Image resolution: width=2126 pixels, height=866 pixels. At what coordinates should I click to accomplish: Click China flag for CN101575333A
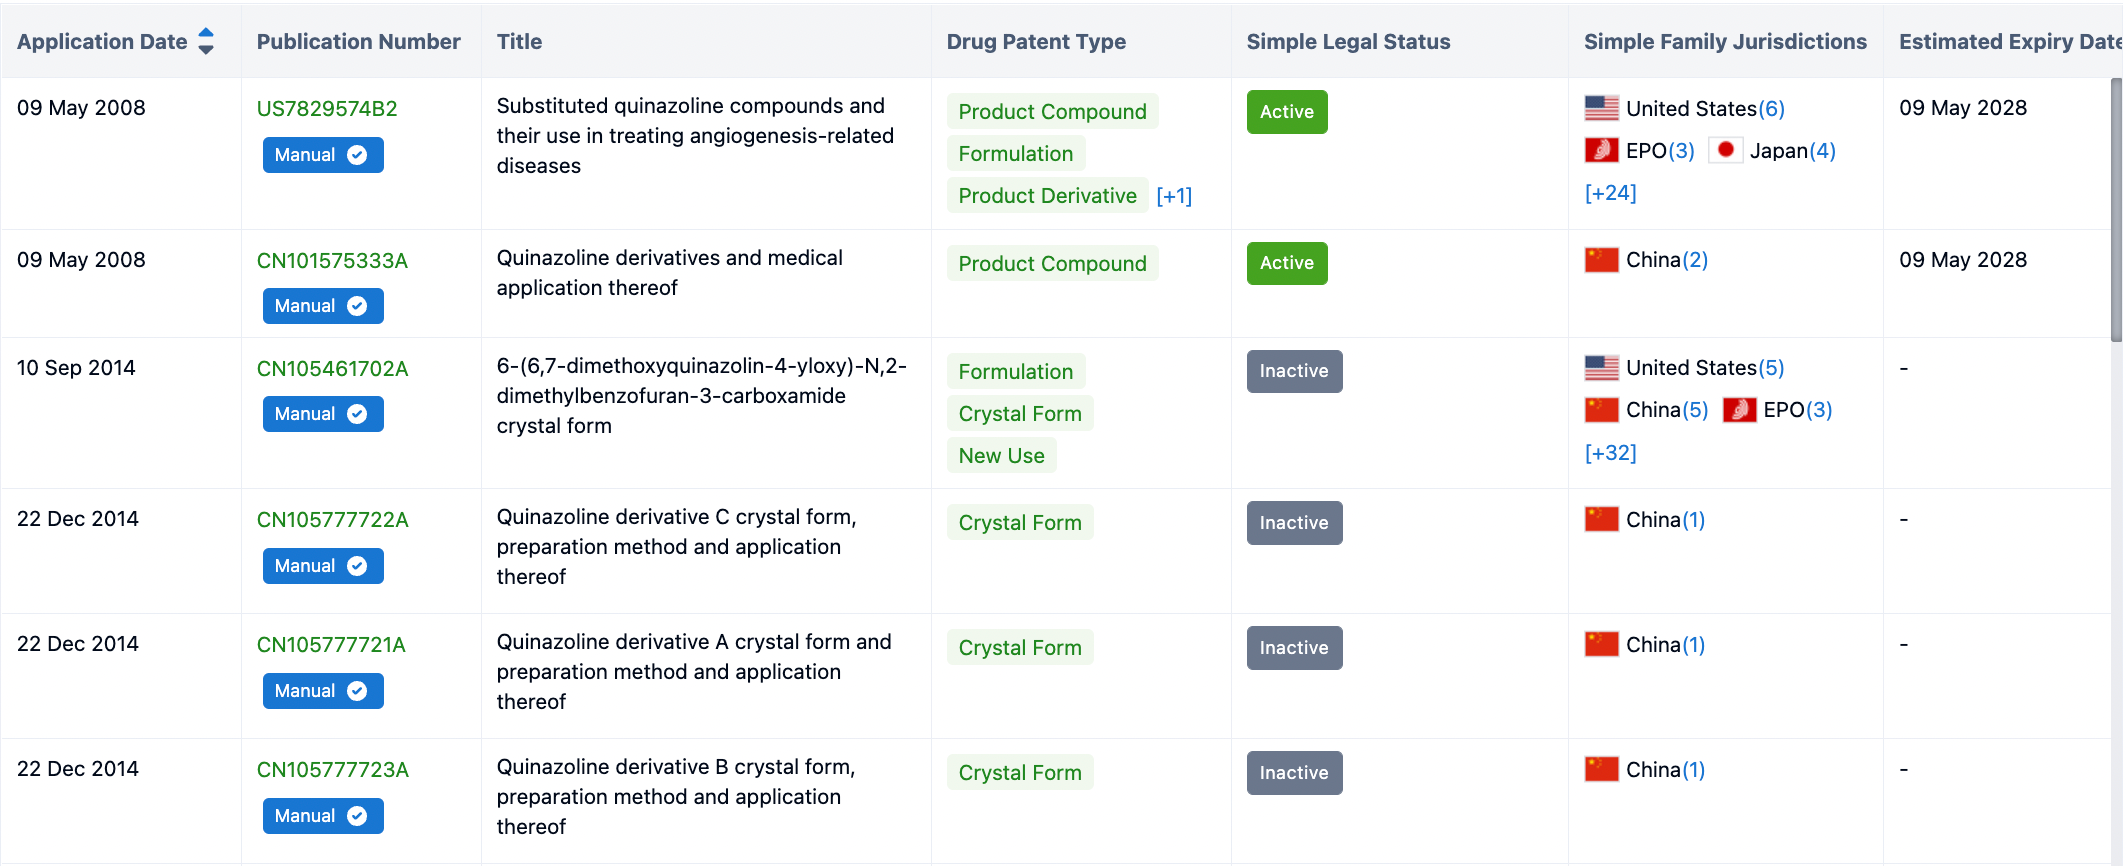coord(1601,260)
